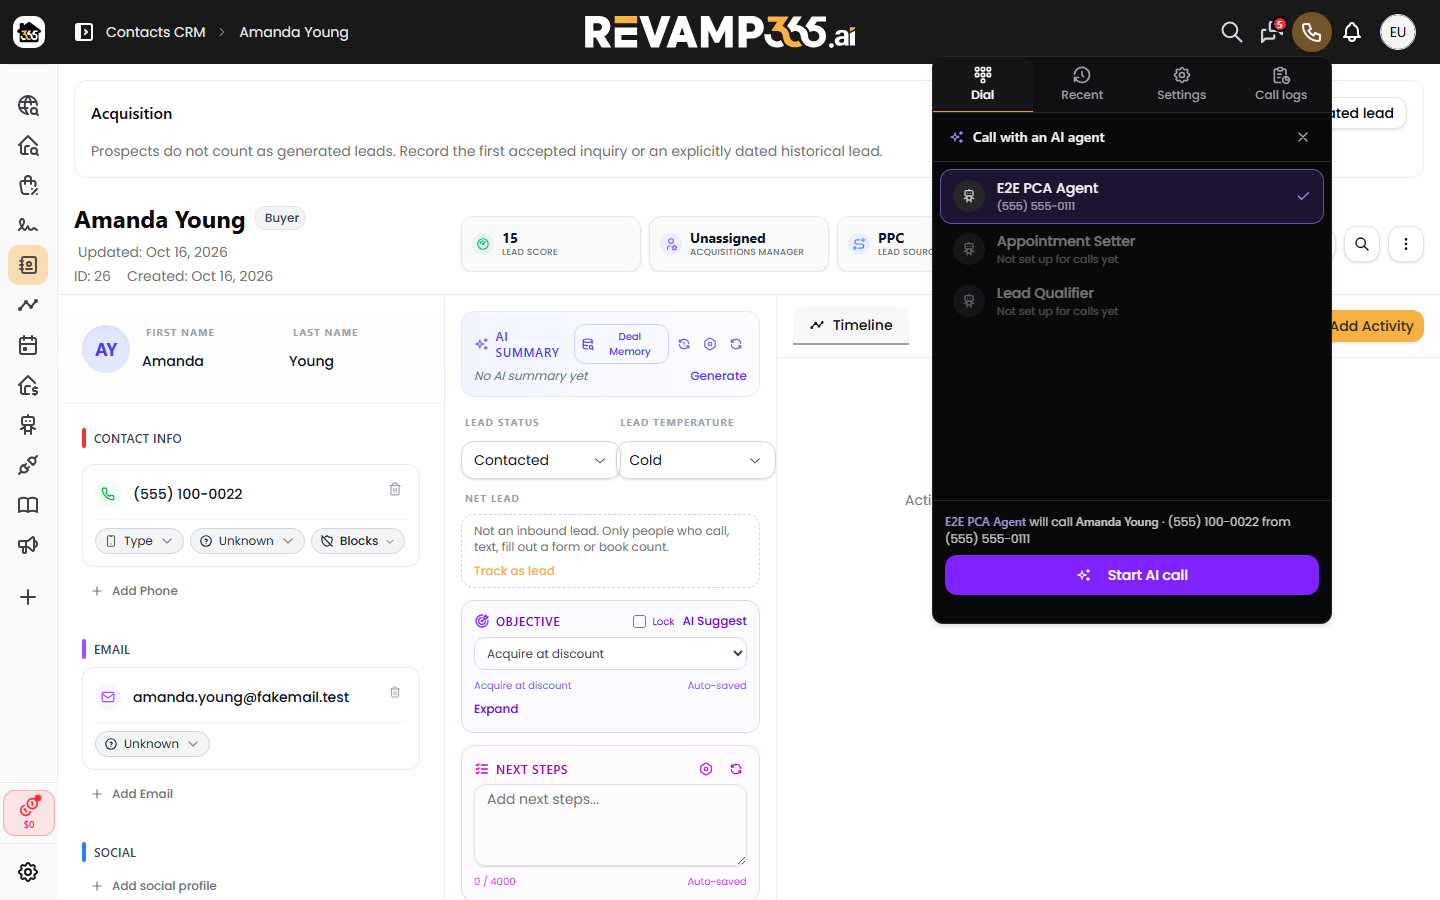Select the E2E PCA Agent option
The height and width of the screenshot is (900, 1440).
(1132, 196)
